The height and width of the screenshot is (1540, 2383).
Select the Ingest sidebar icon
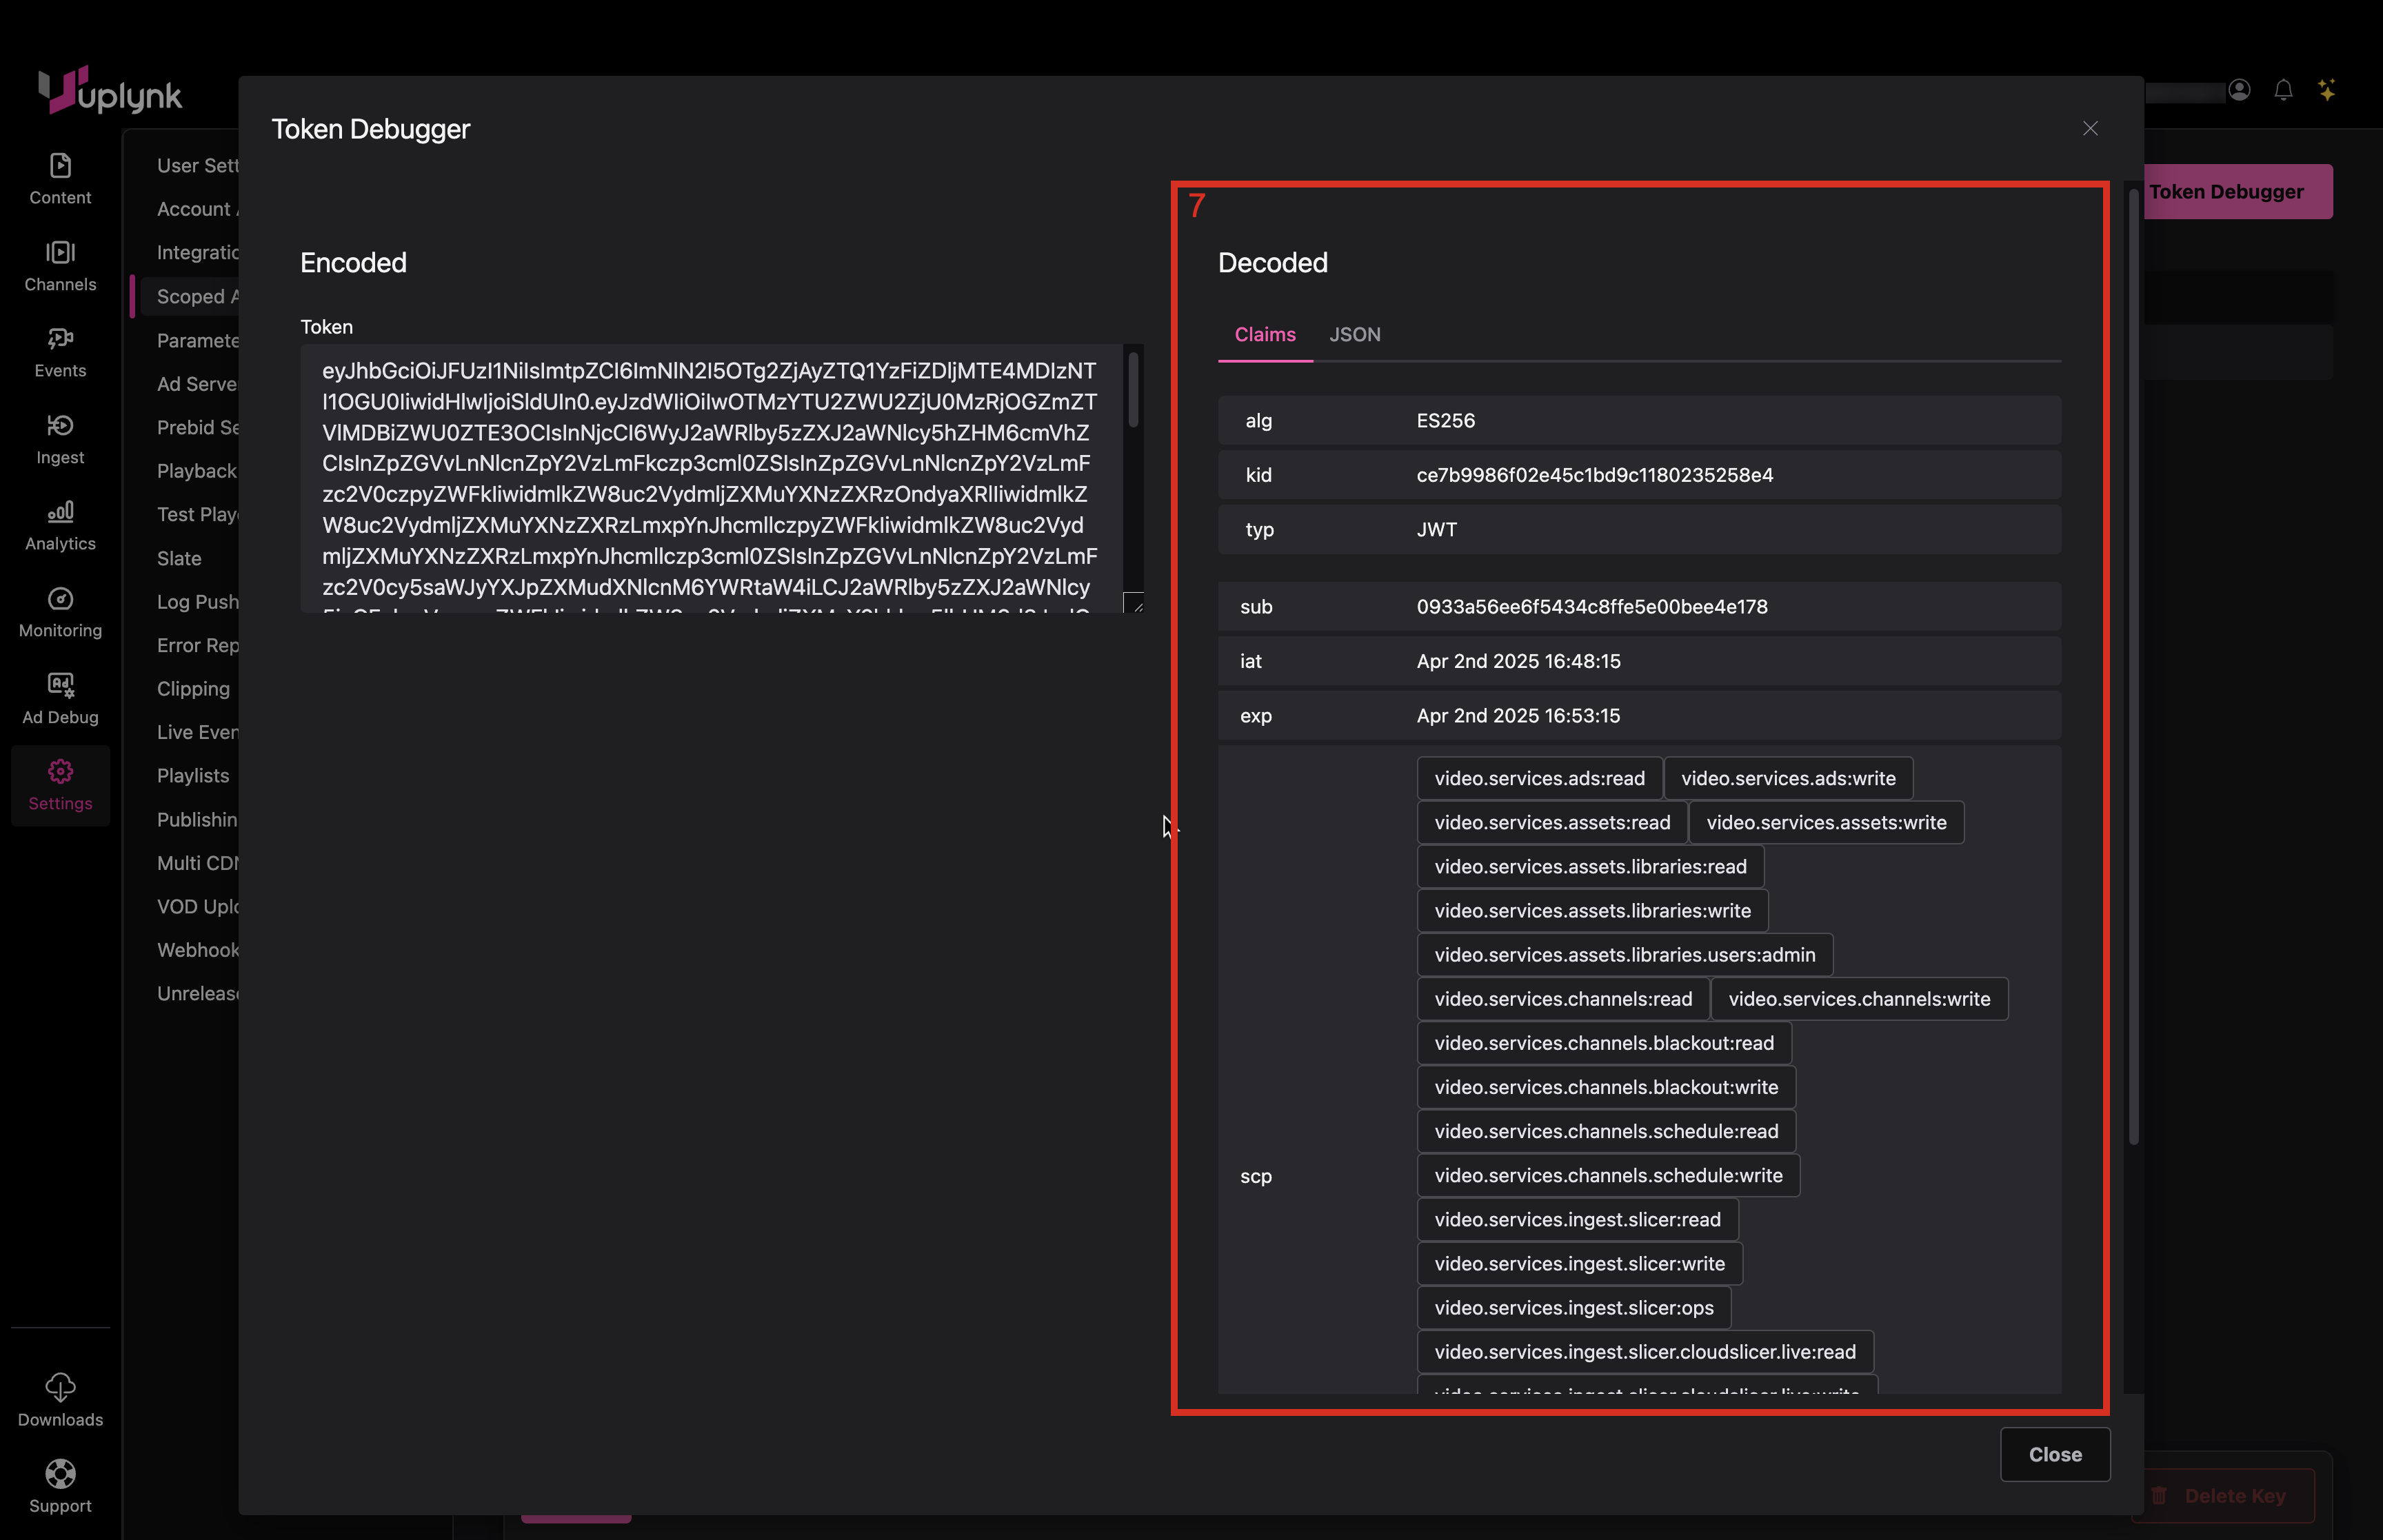[60, 427]
